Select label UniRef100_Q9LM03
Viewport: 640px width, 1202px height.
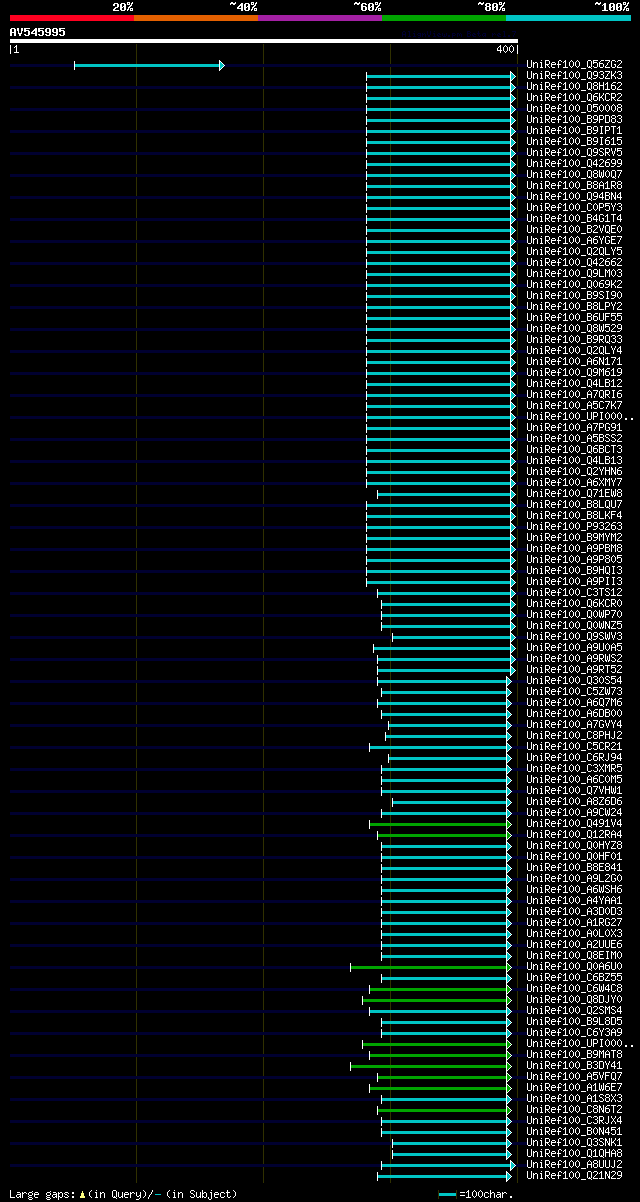coord(574,274)
